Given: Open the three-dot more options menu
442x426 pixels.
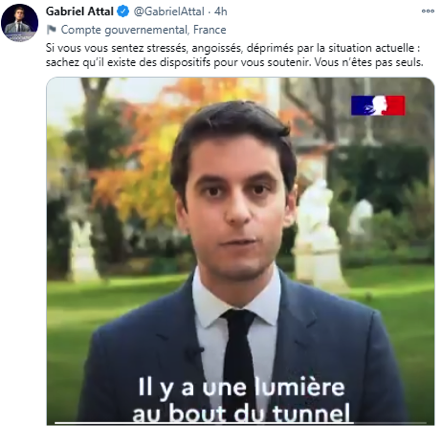Looking at the screenshot, I should tap(428, 11).
